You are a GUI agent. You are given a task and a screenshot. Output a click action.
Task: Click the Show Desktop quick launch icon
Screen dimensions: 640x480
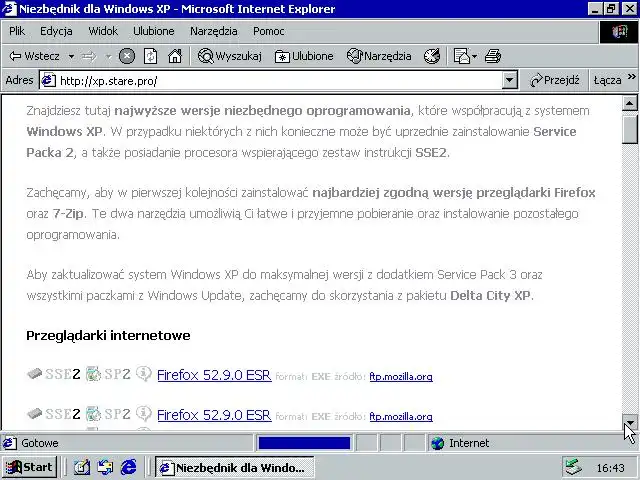(x=82, y=467)
